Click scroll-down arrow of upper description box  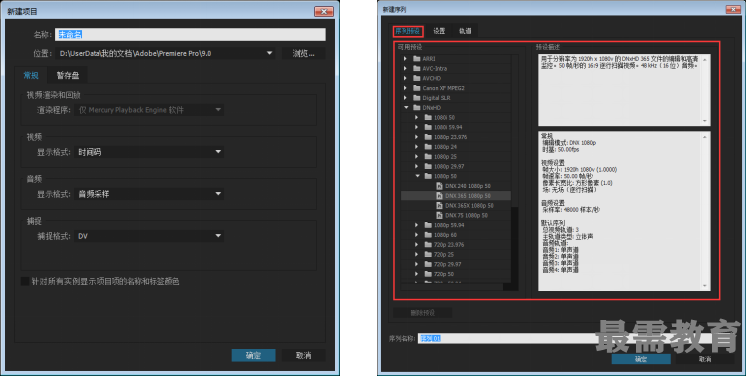pos(706,122)
